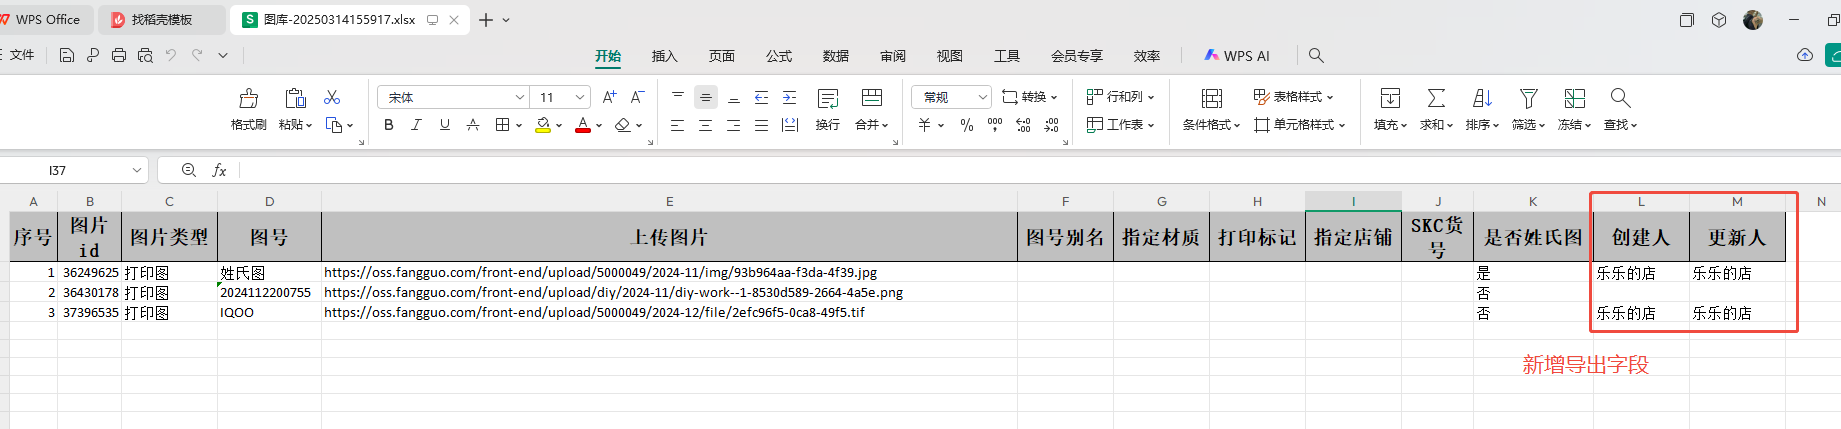Open the Page (页面) ribbon tab
1841x429 pixels.
(721, 56)
